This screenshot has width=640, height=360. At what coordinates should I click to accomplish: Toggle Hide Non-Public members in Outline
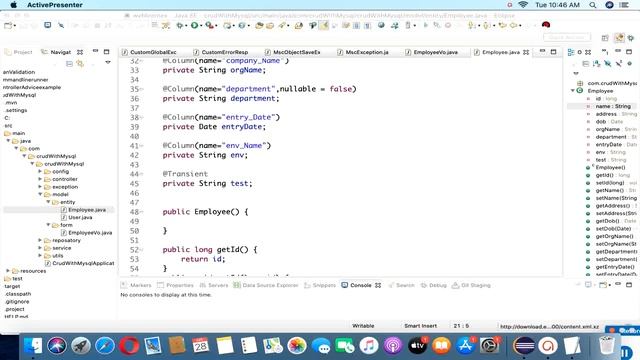pos(629,64)
